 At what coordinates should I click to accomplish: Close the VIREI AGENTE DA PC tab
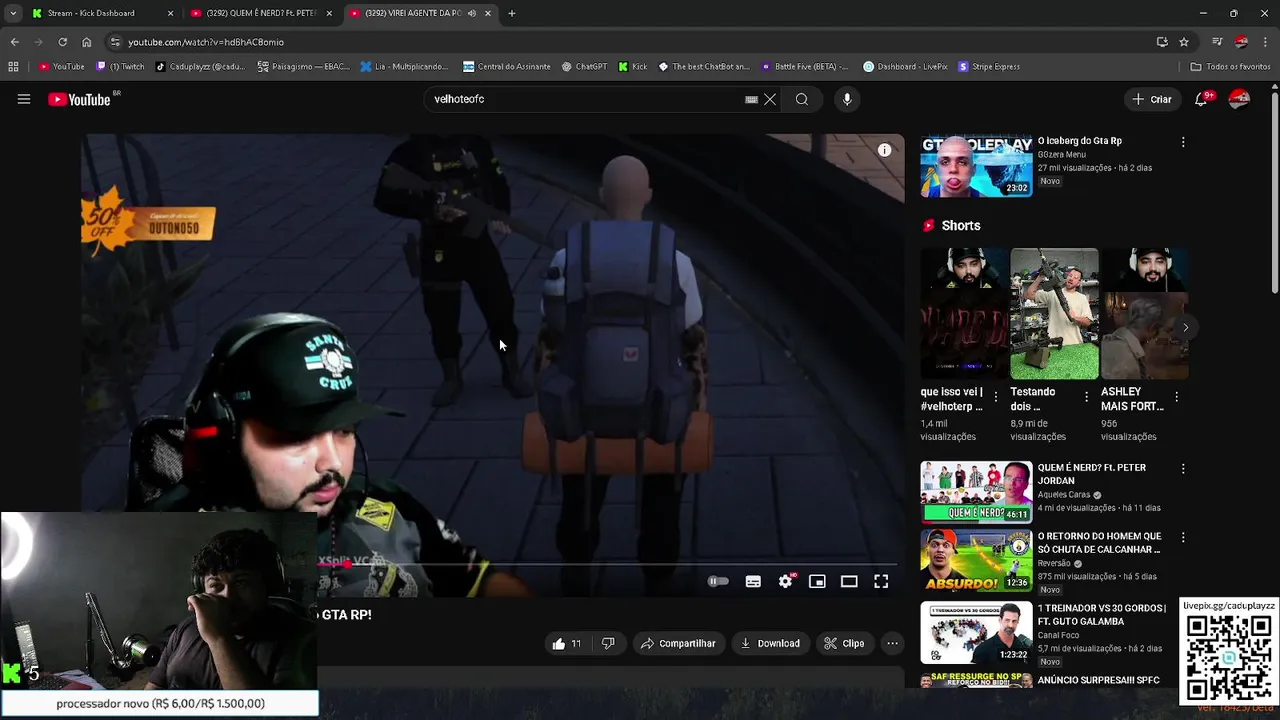click(488, 13)
